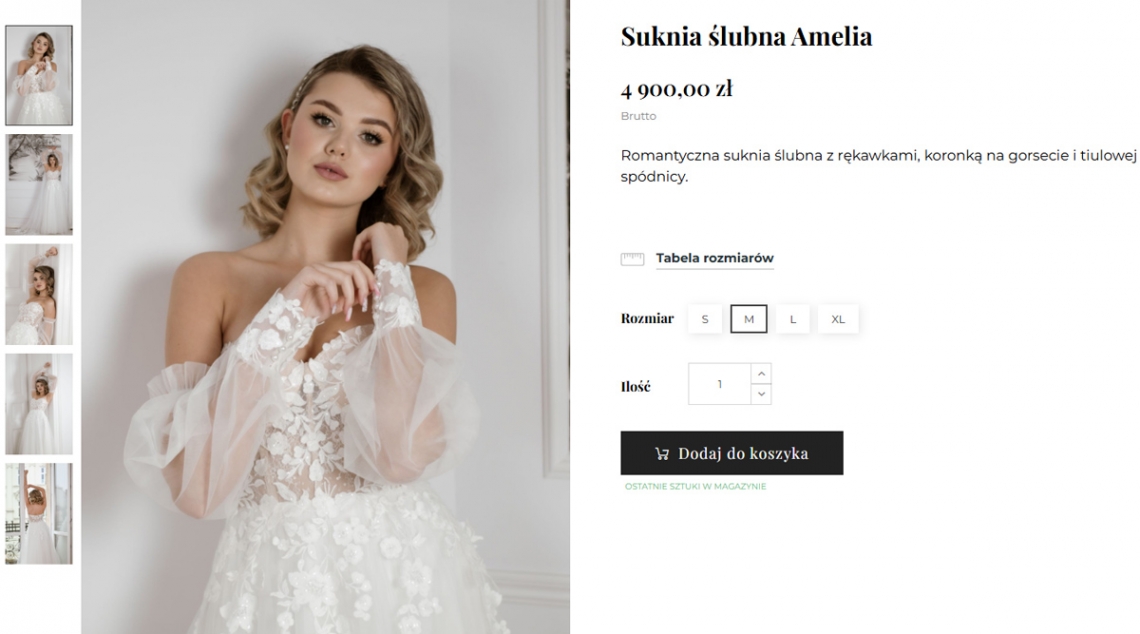Click the 4 900,00 zł price
This screenshot has width=1140, height=634.
(x=676, y=90)
